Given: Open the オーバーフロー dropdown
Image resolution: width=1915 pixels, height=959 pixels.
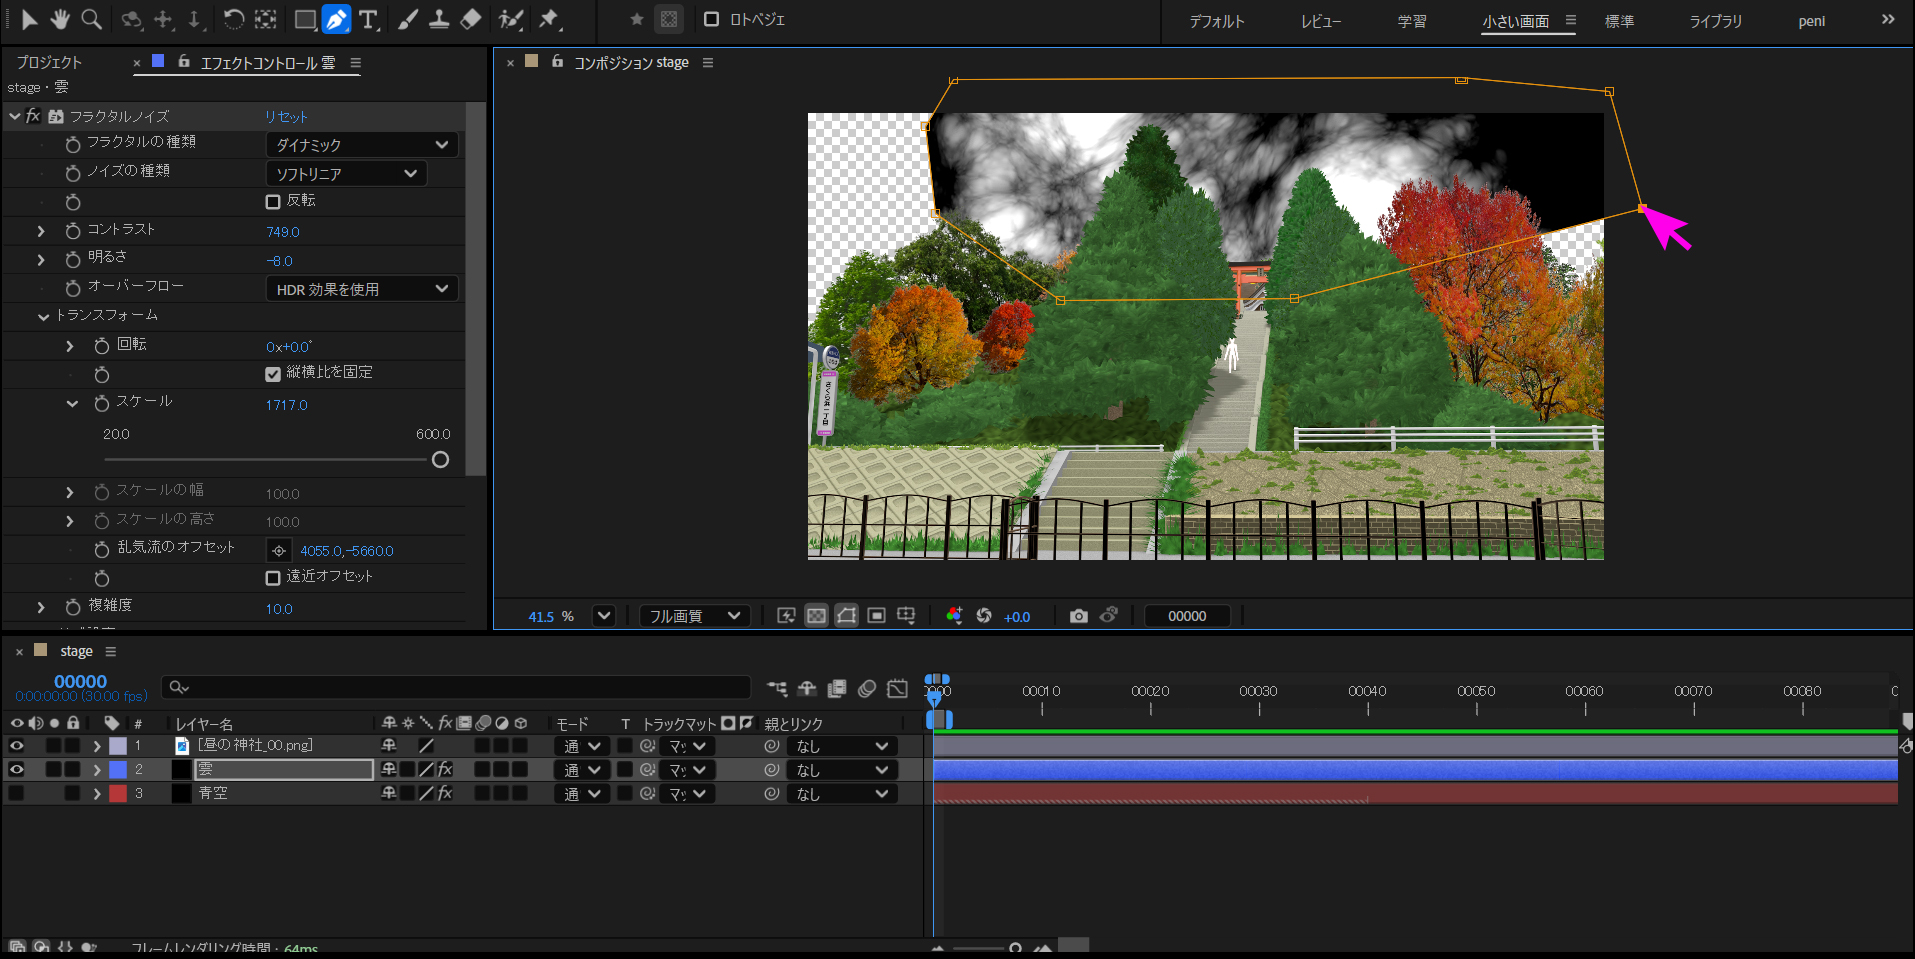Looking at the screenshot, I should click(x=361, y=289).
